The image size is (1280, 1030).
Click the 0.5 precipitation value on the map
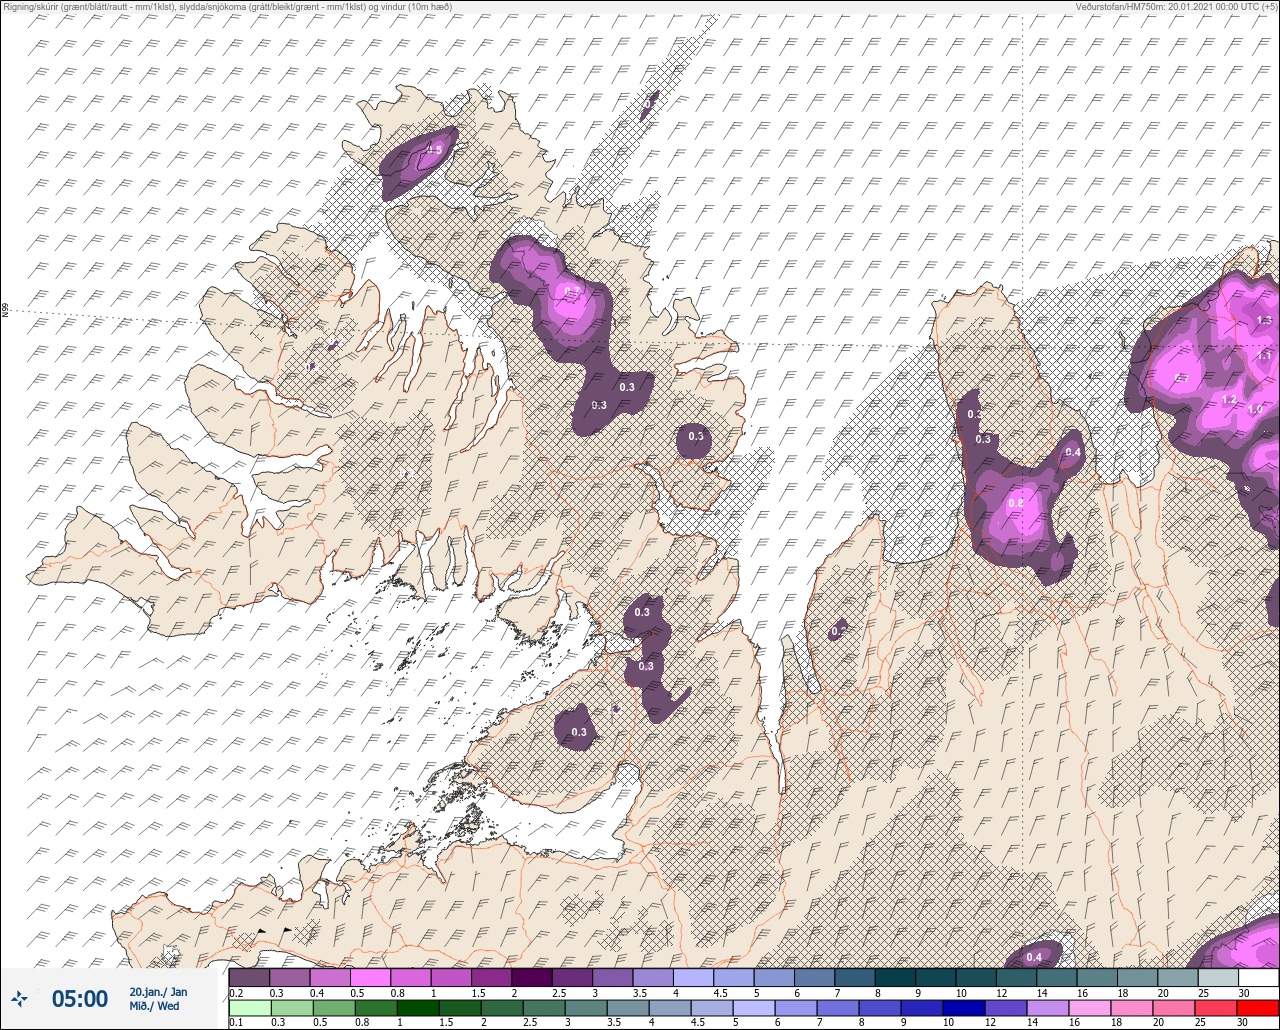click(434, 150)
